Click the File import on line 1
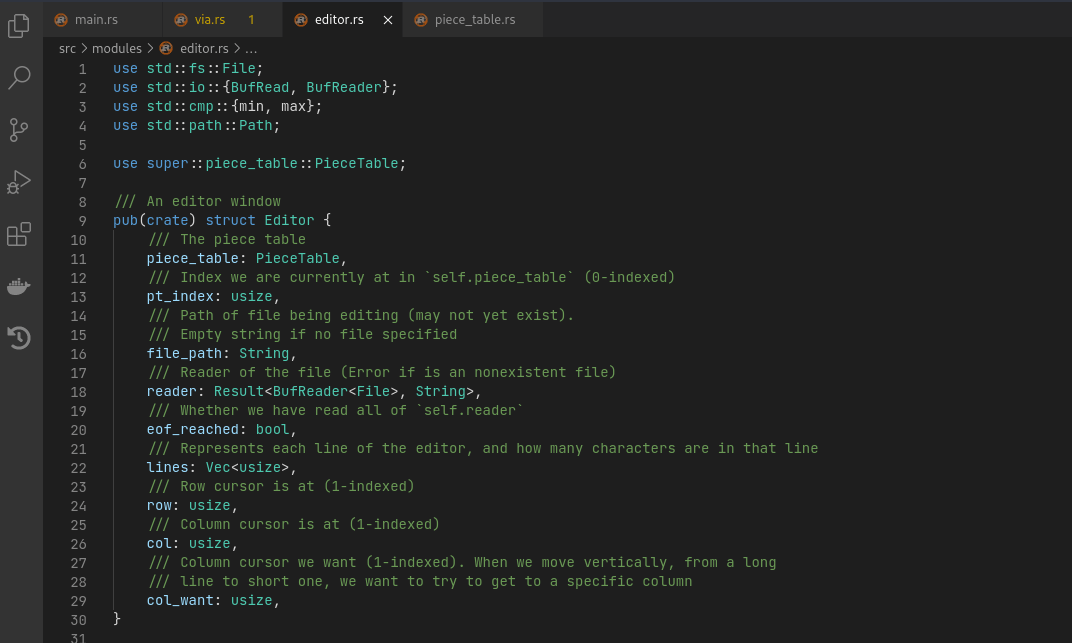The image size is (1072, 643). pyautogui.click(x=239, y=68)
